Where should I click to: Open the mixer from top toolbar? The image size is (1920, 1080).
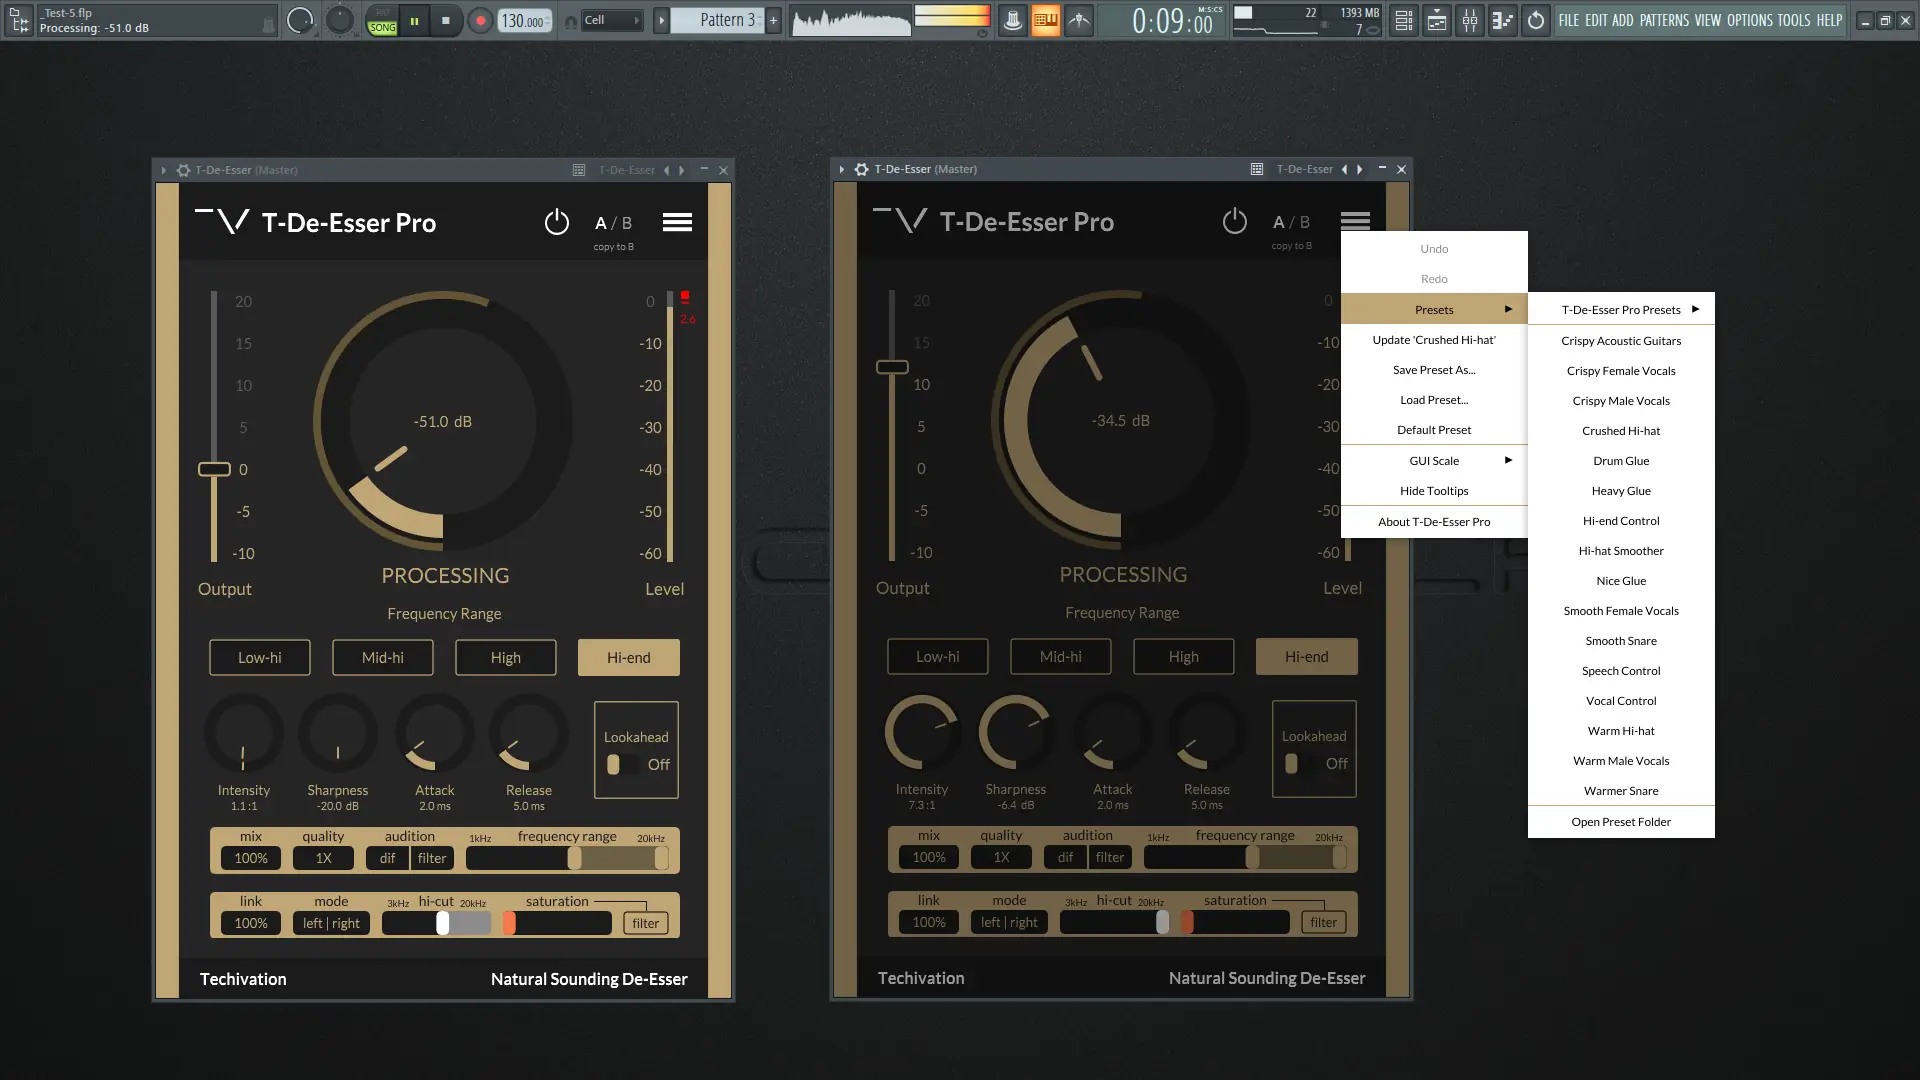(x=1469, y=20)
